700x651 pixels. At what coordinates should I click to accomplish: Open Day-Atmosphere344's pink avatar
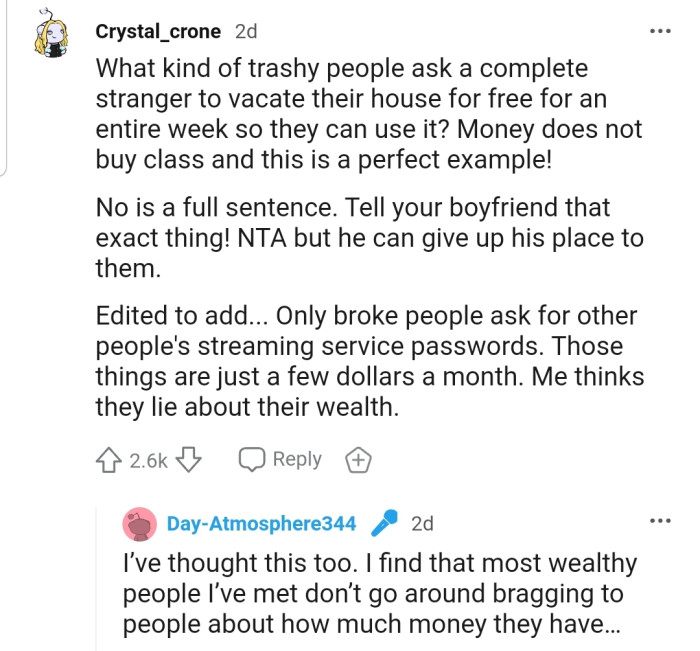[138, 523]
